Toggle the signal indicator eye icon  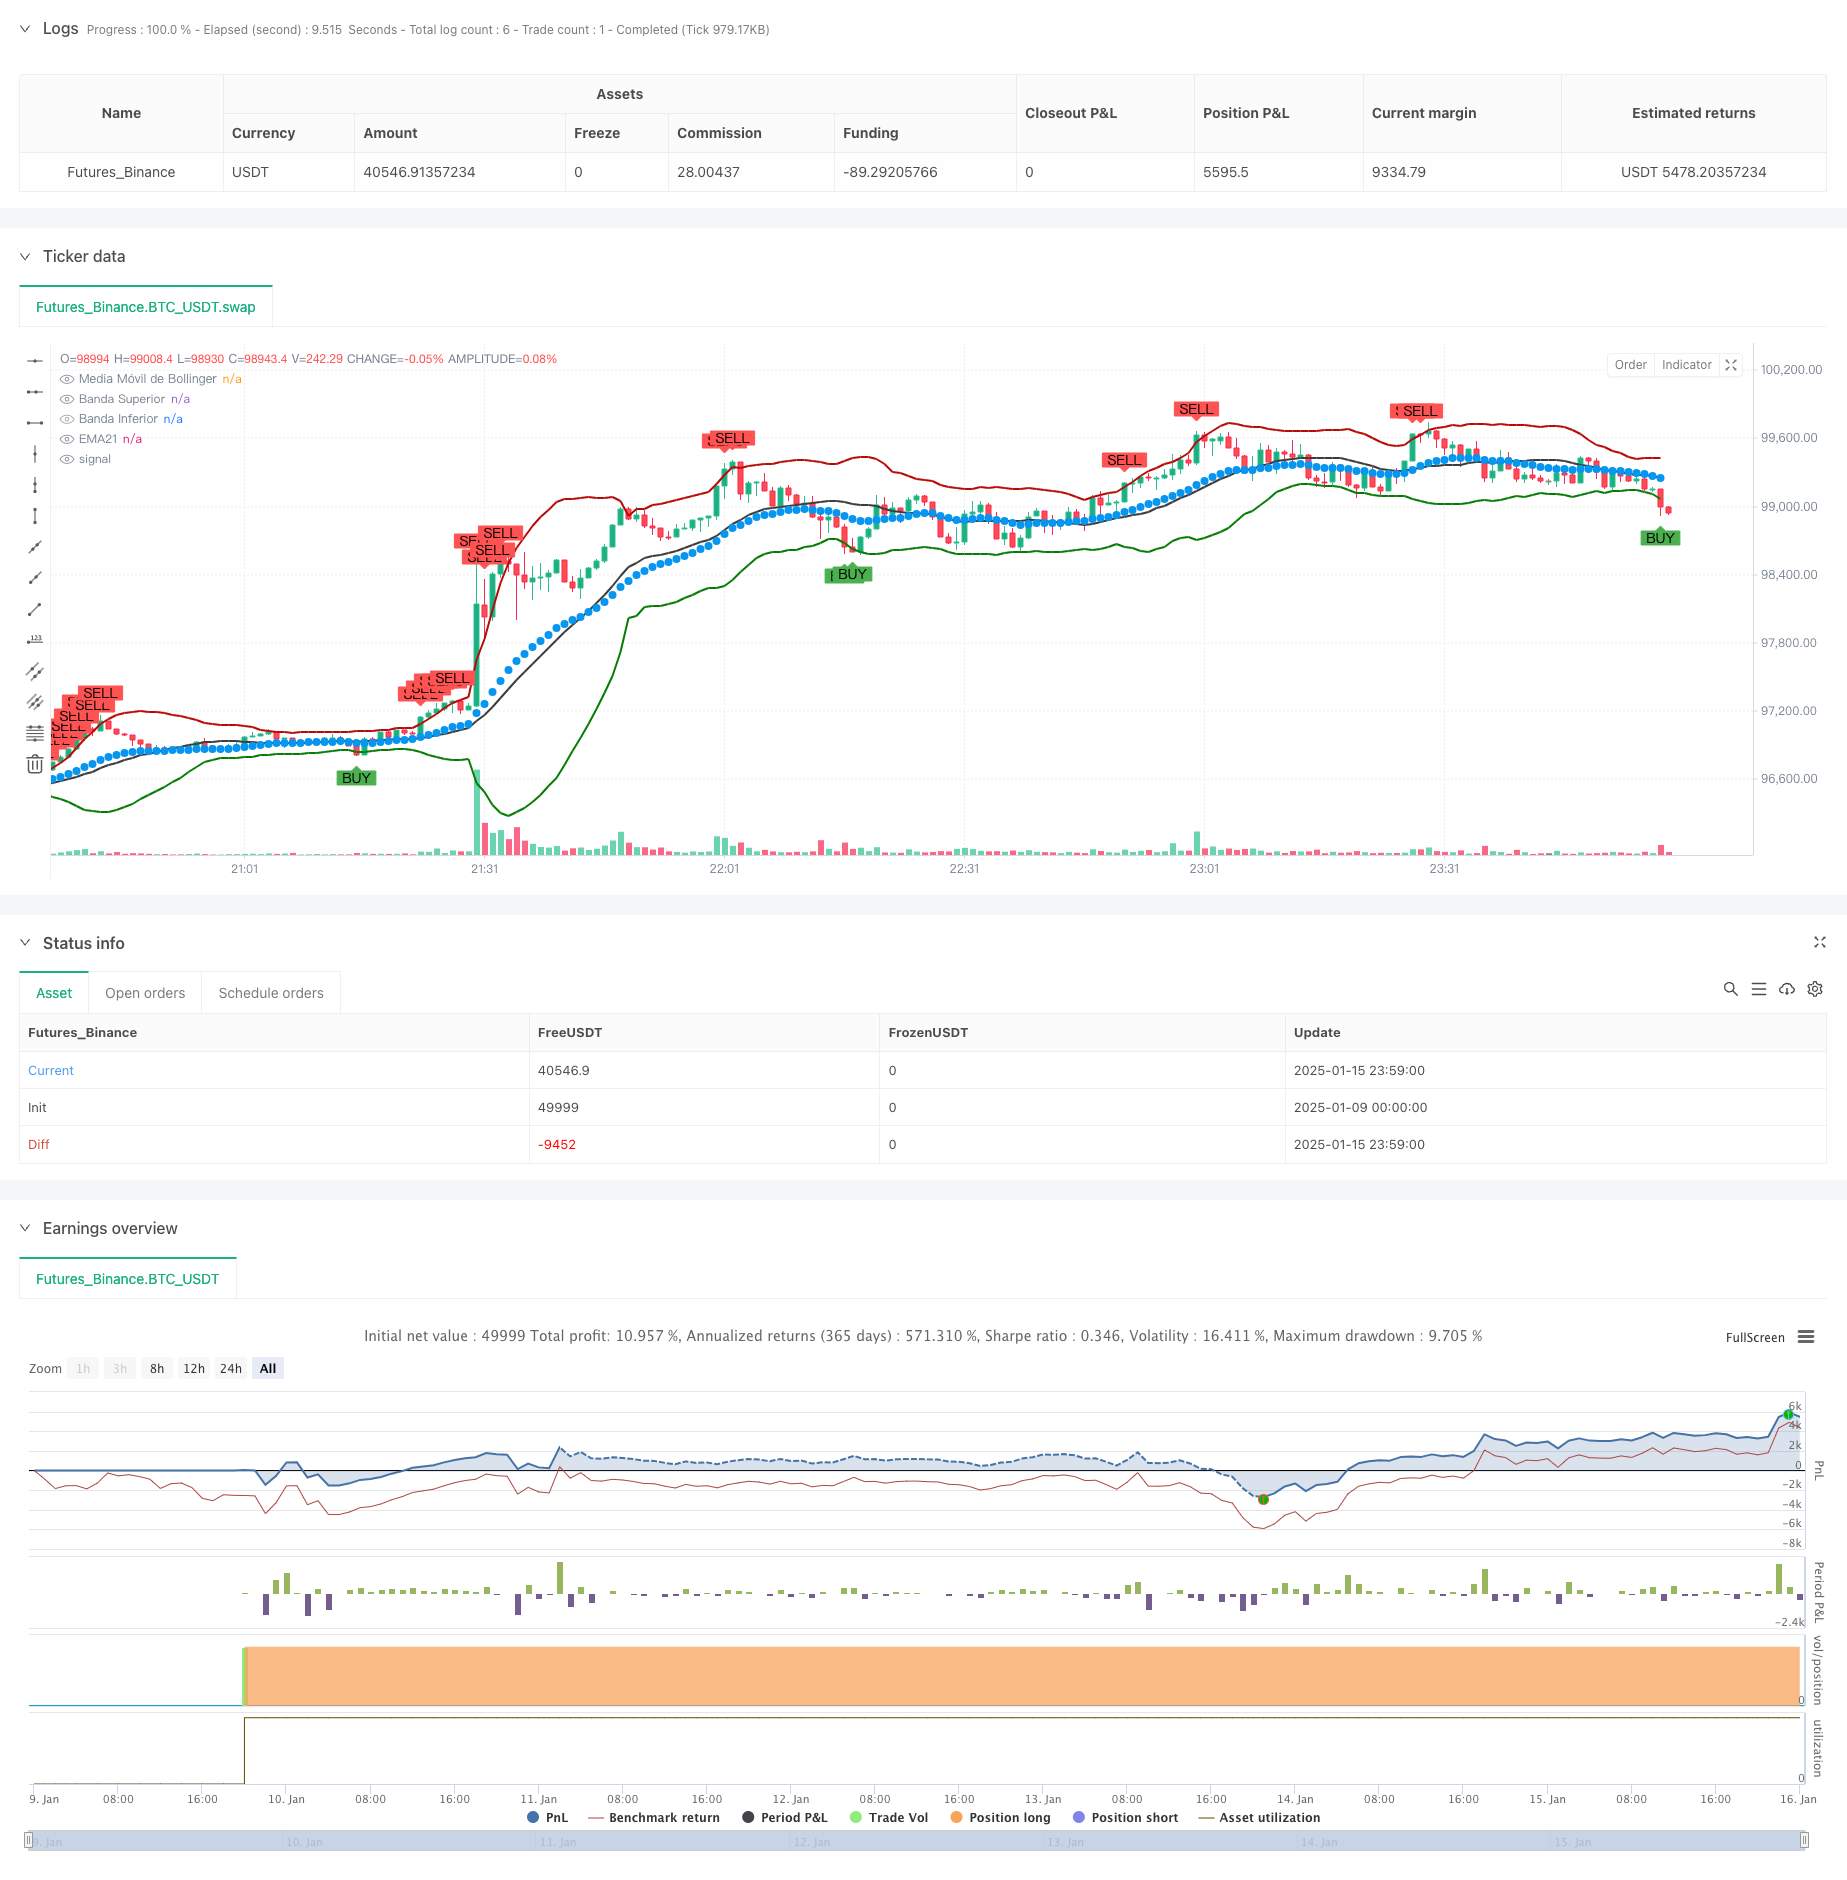click(67, 459)
